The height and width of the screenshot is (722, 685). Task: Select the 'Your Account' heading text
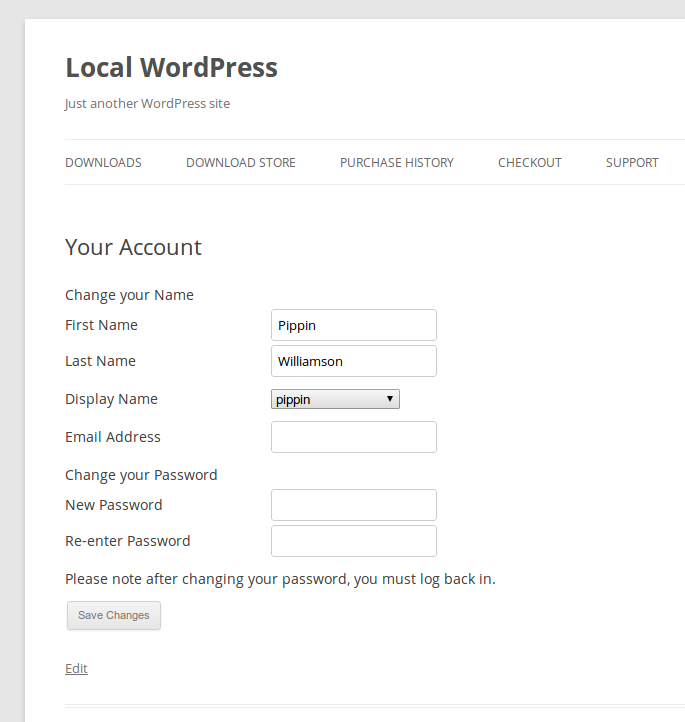[134, 247]
